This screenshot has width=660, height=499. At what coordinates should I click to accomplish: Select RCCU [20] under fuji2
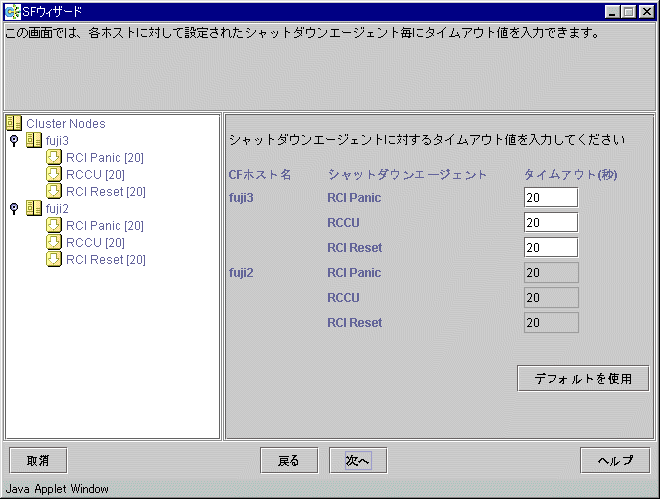coord(96,243)
